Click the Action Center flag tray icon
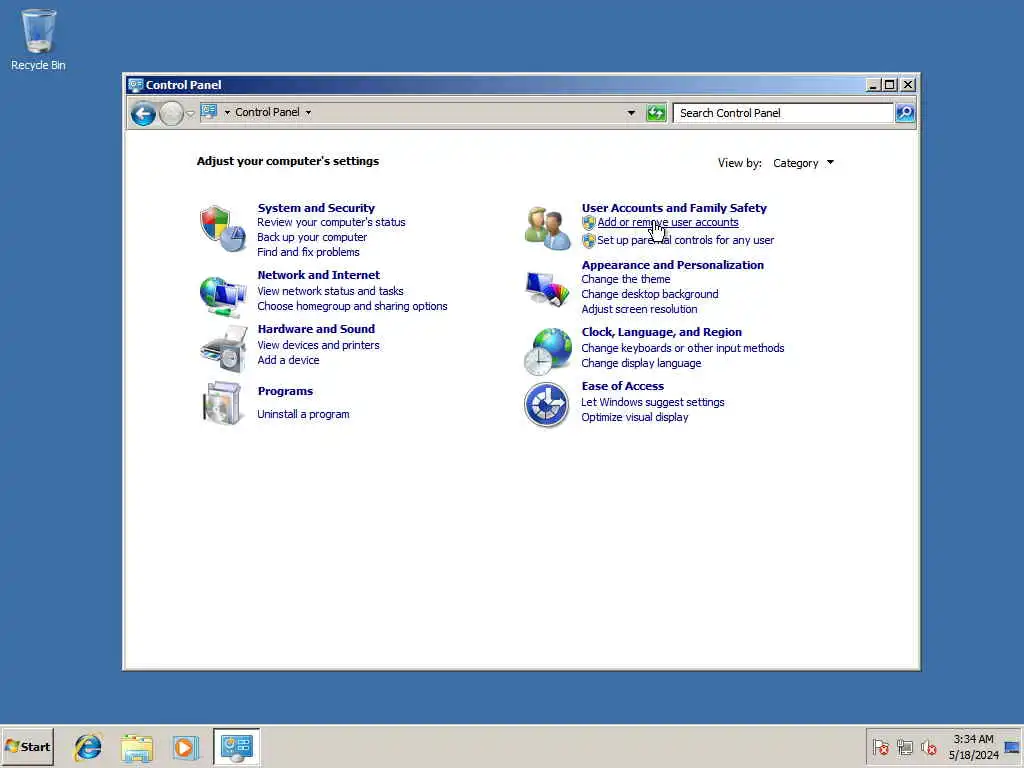The width and height of the screenshot is (1024, 768). (x=880, y=747)
